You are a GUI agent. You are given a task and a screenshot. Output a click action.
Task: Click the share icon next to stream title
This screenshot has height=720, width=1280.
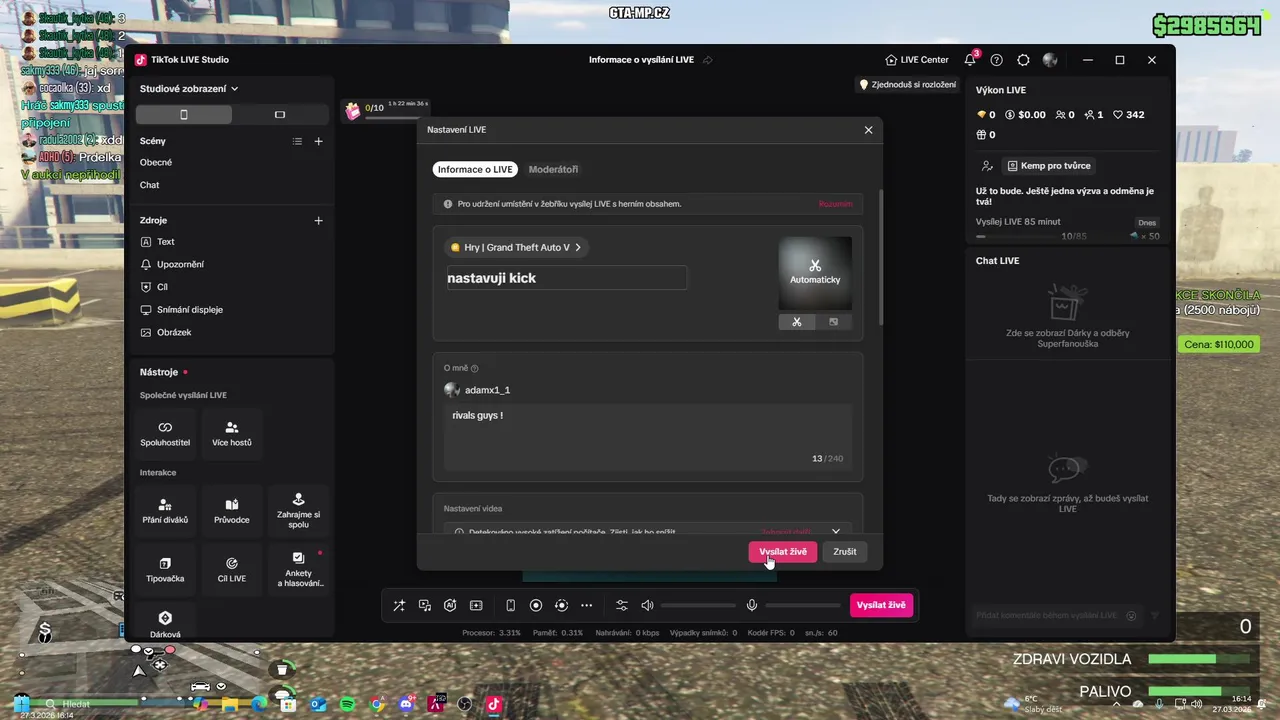pyautogui.click(x=708, y=60)
